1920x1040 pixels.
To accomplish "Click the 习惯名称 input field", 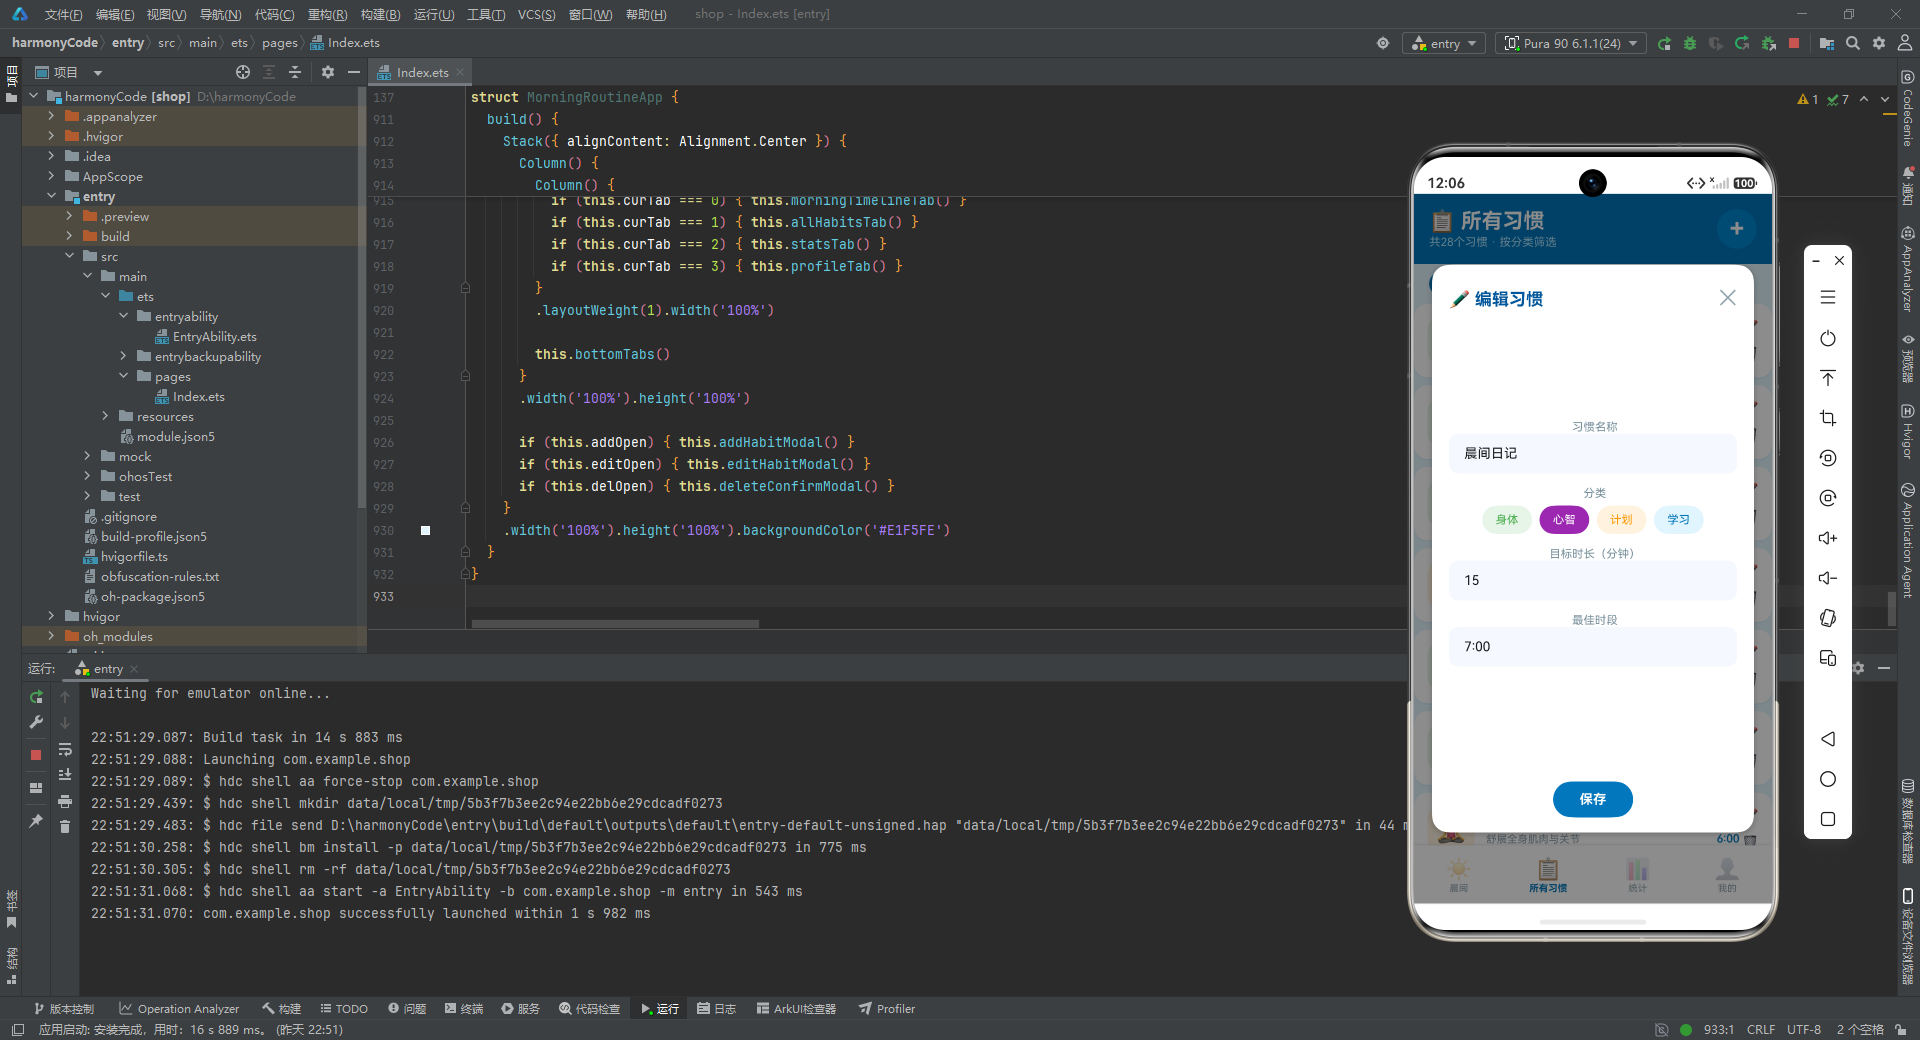I will pyautogui.click(x=1593, y=453).
